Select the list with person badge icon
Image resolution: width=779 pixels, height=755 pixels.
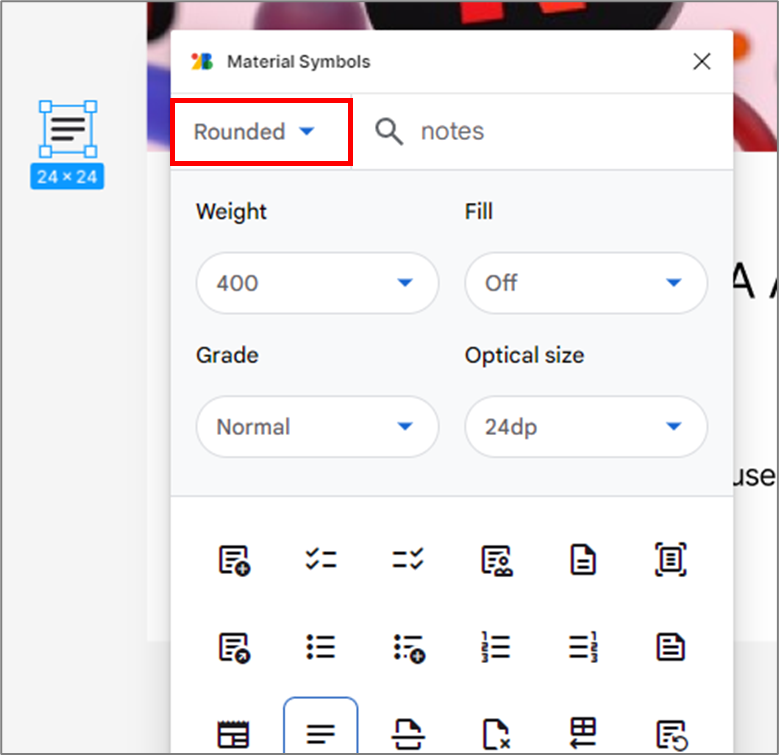[x=496, y=560]
